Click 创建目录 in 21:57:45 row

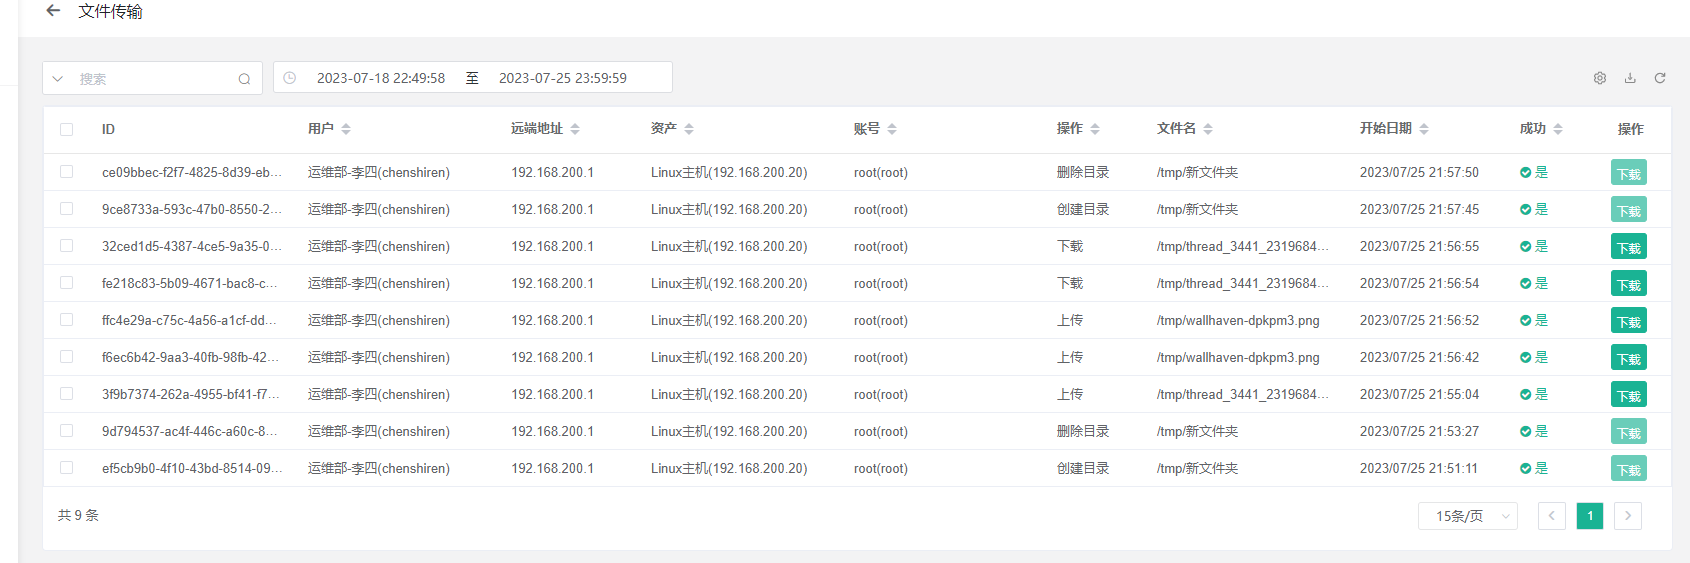pyautogui.click(x=1083, y=209)
